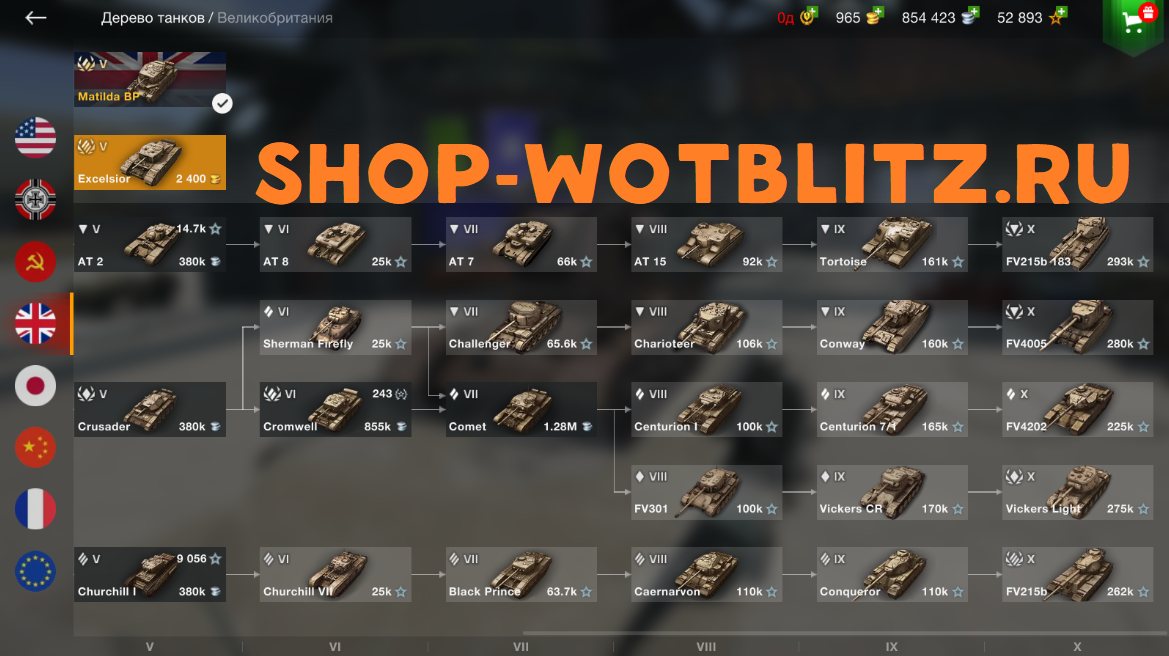Select the European Union flag nation
1169x656 pixels.
pyautogui.click(x=35, y=571)
